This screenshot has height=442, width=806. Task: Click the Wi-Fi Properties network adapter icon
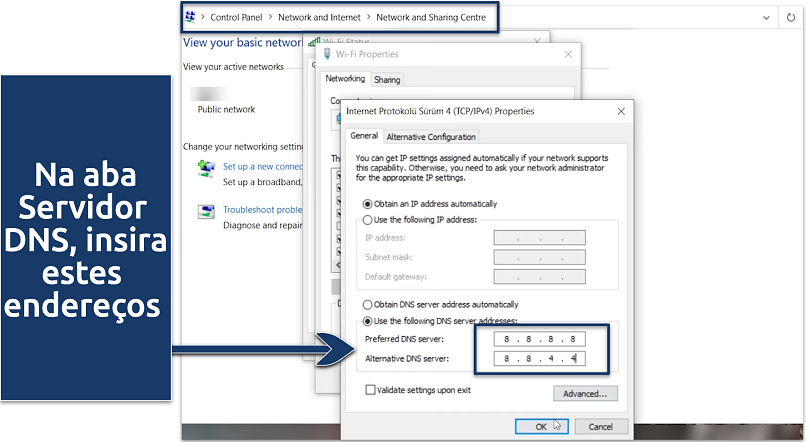[327, 54]
